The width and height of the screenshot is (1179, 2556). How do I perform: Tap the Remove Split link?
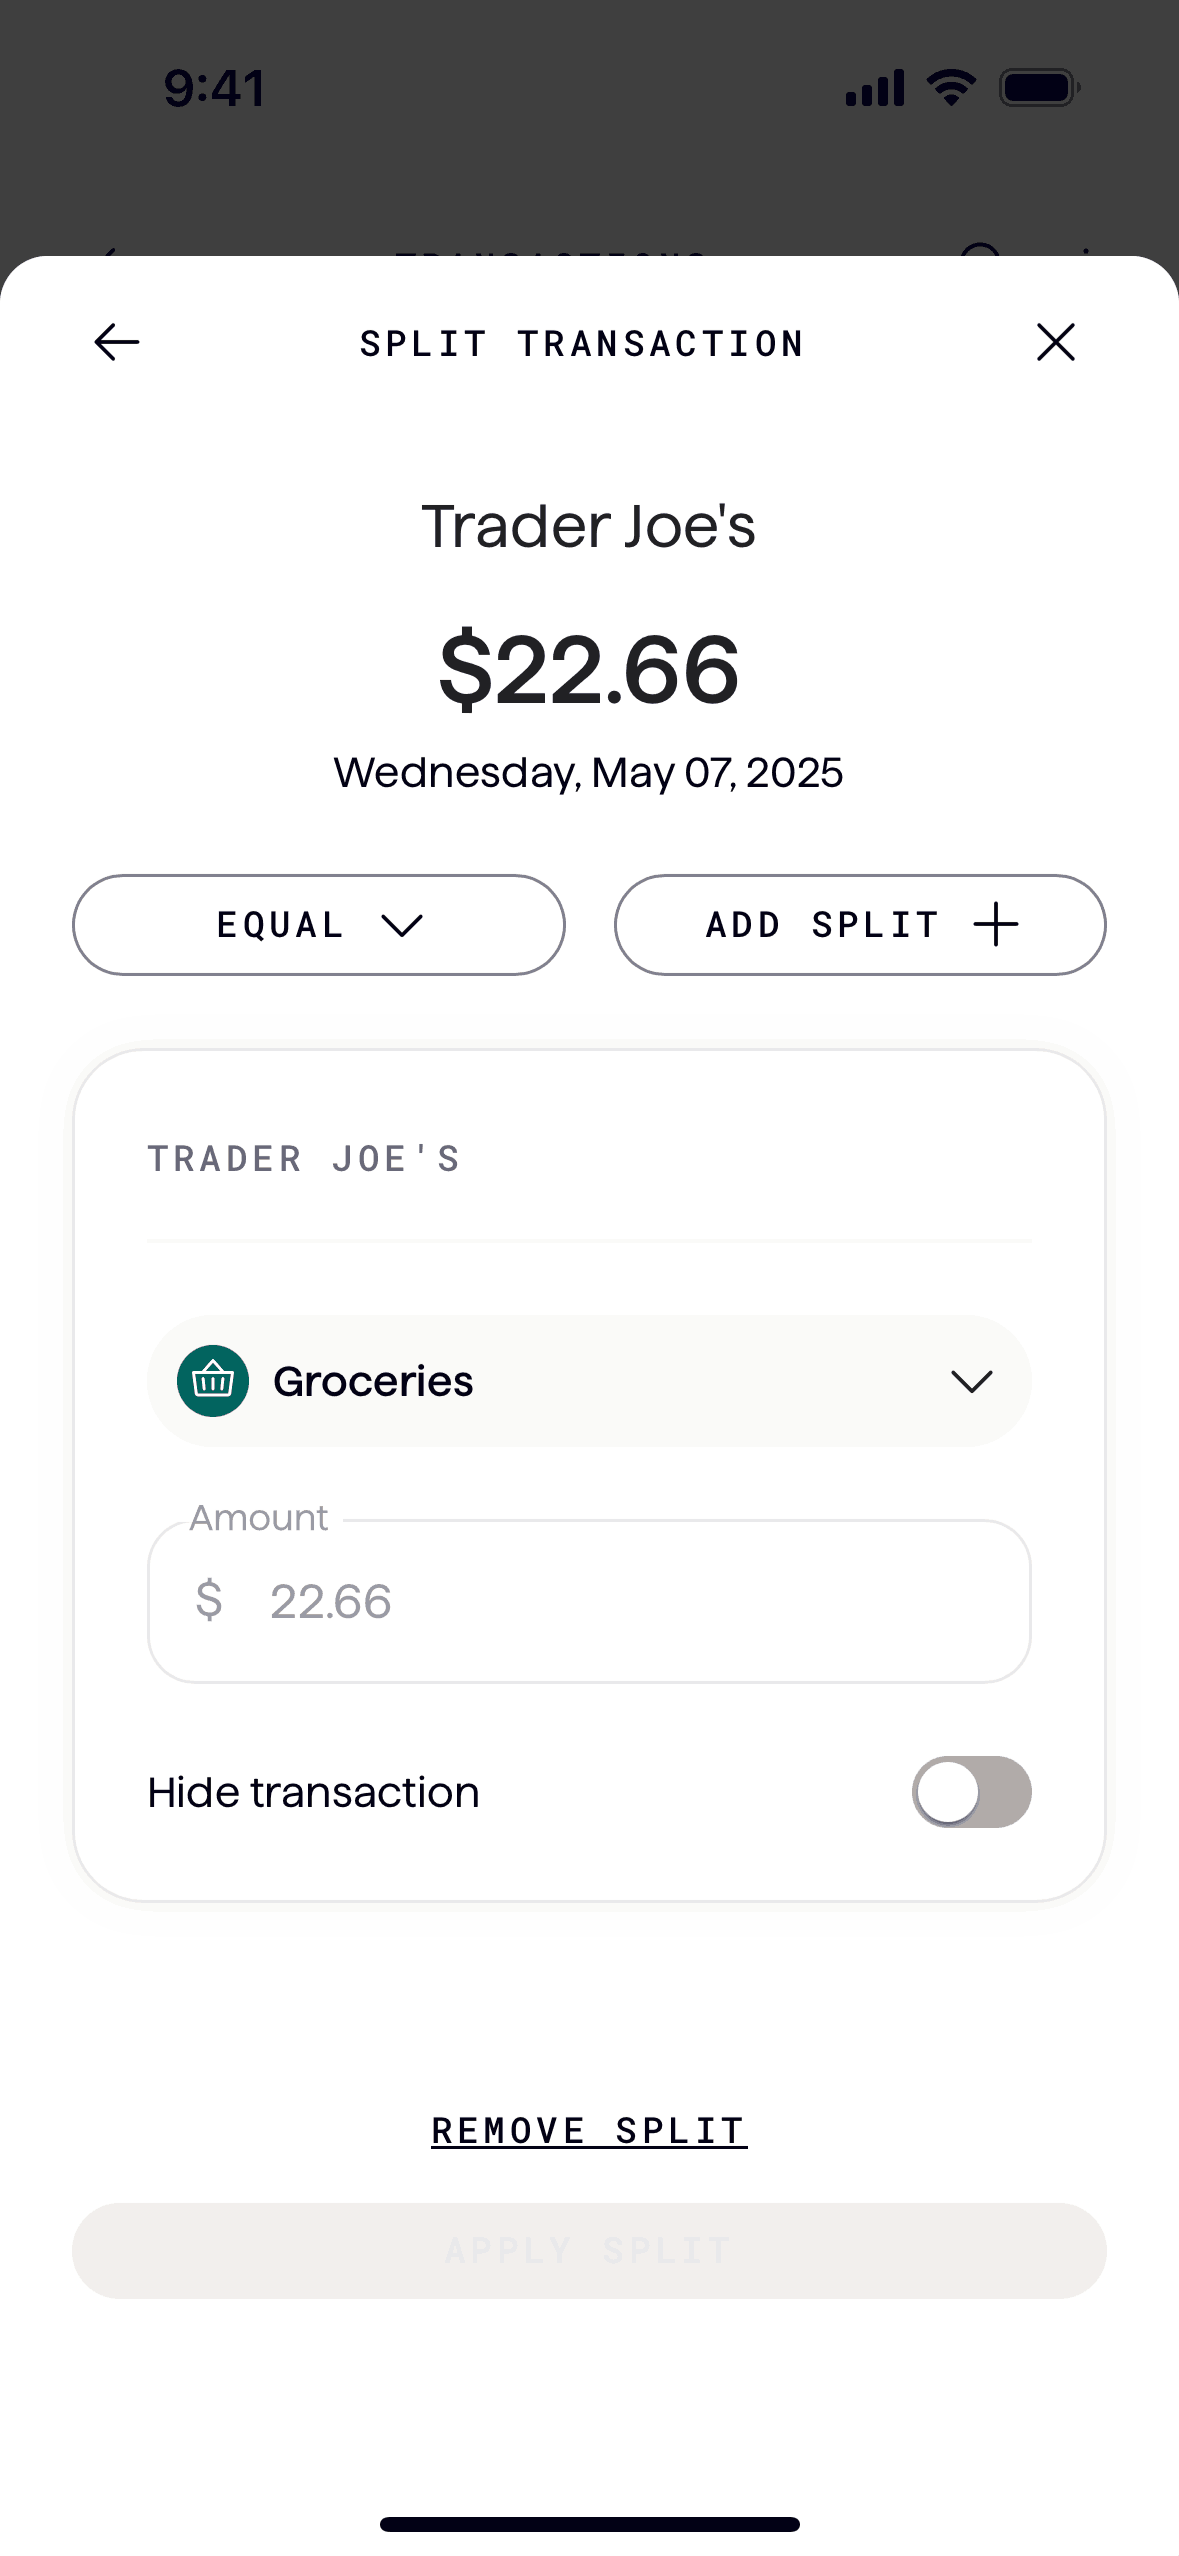pyautogui.click(x=589, y=2131)
